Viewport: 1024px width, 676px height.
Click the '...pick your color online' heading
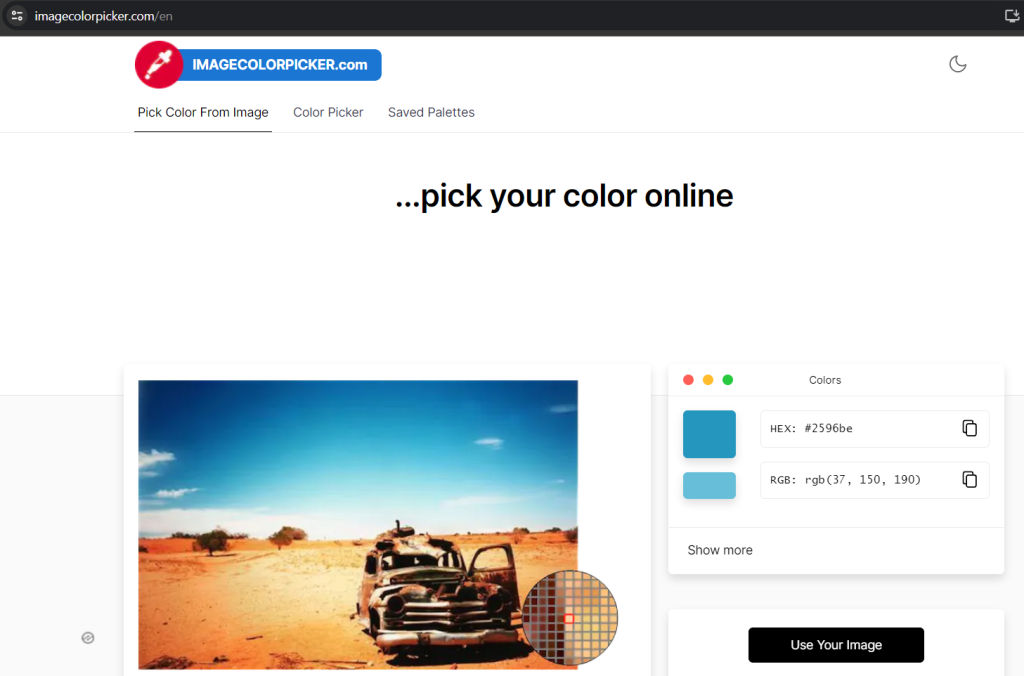point(564,196)
